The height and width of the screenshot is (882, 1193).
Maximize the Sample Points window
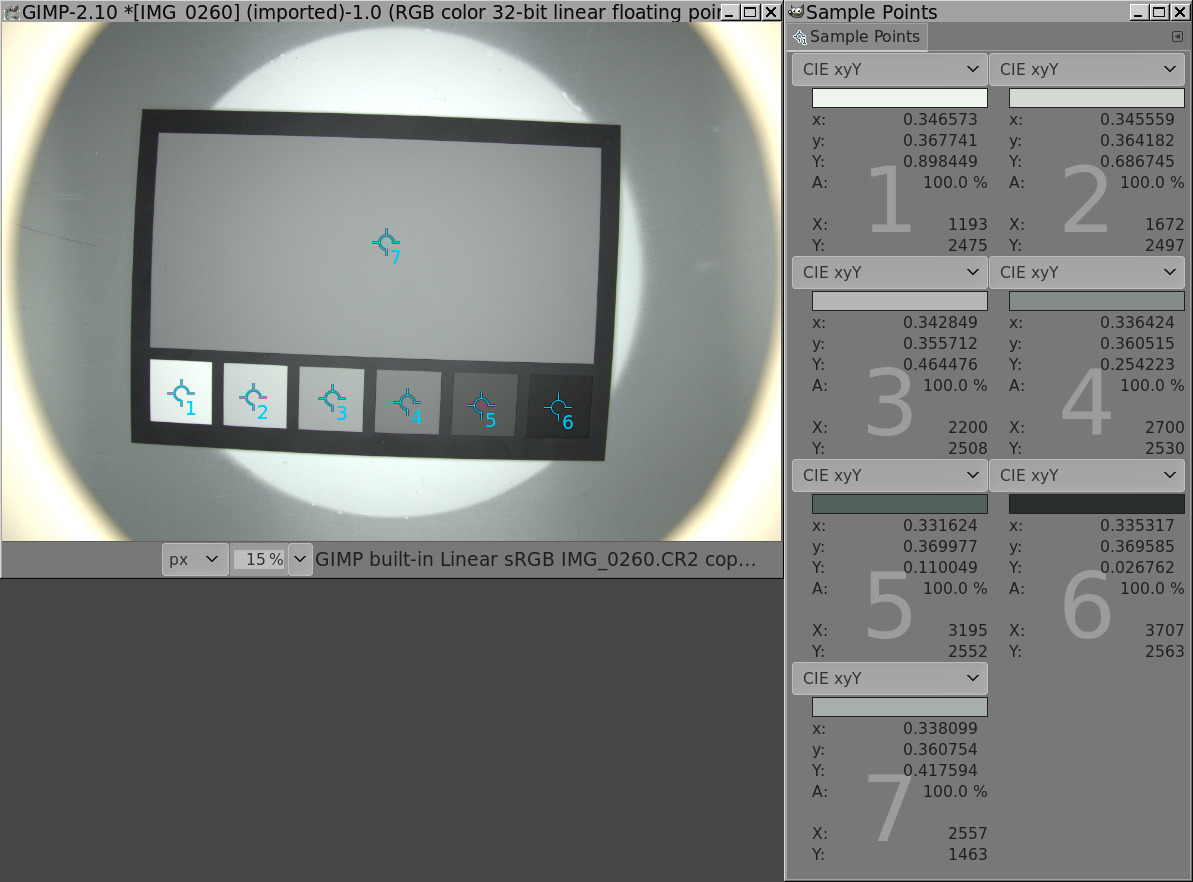[x=1159, y=12]
